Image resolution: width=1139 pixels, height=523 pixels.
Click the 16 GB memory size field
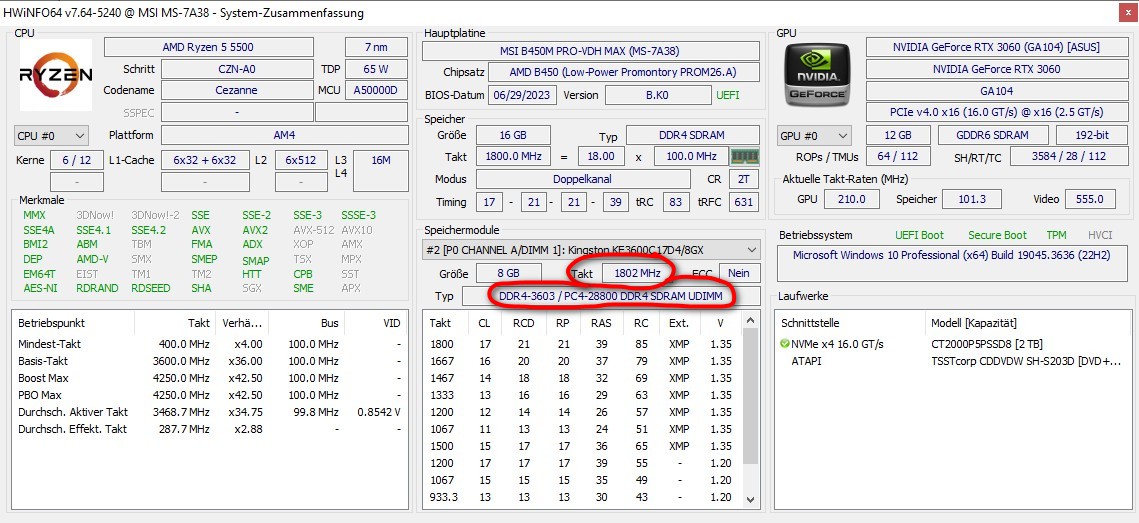point(513,135)
